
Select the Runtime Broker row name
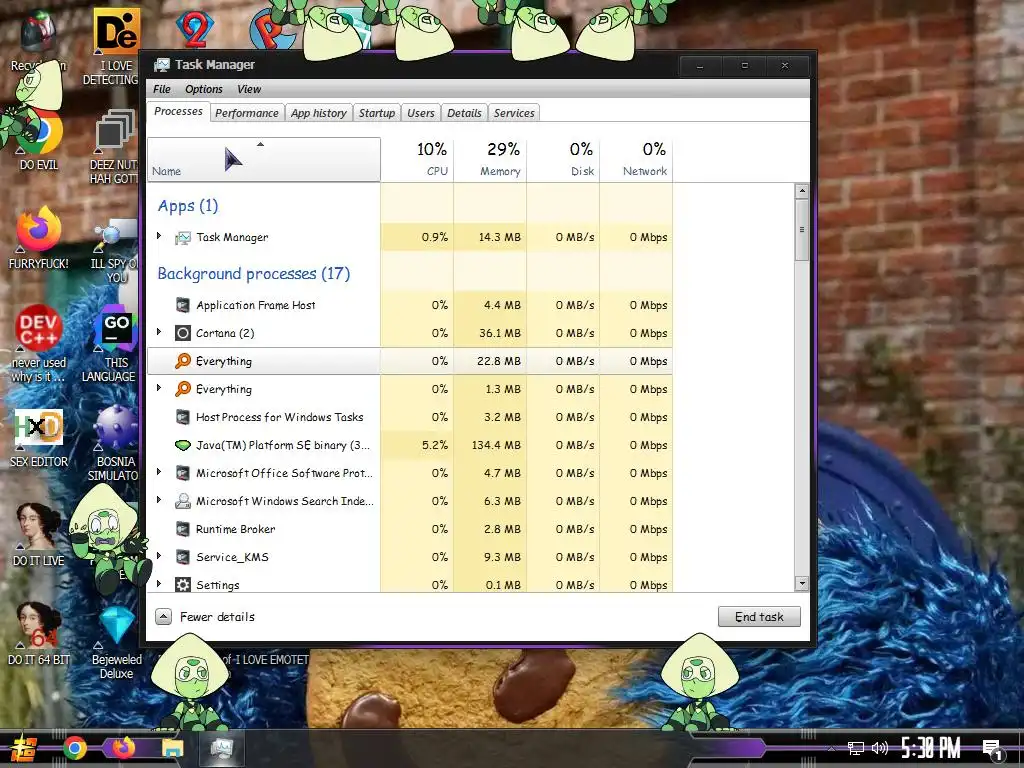[236, 530]
